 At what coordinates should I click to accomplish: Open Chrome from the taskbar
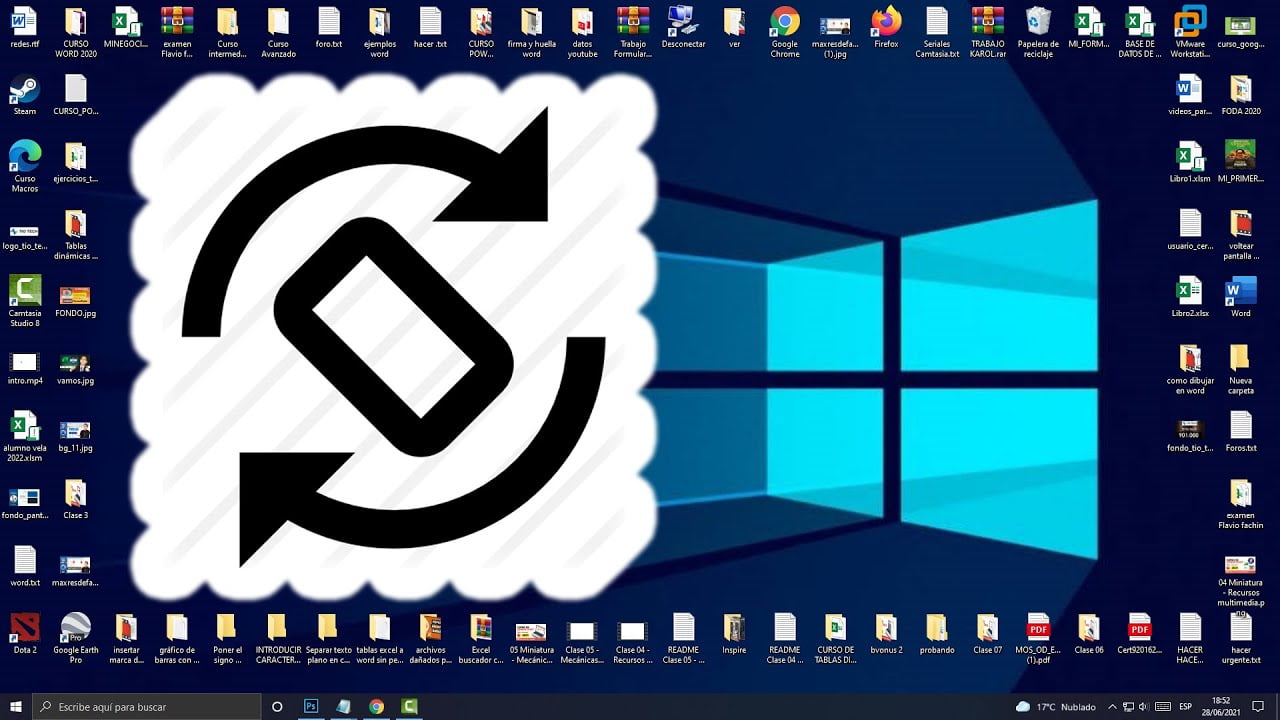click(376, 706)
